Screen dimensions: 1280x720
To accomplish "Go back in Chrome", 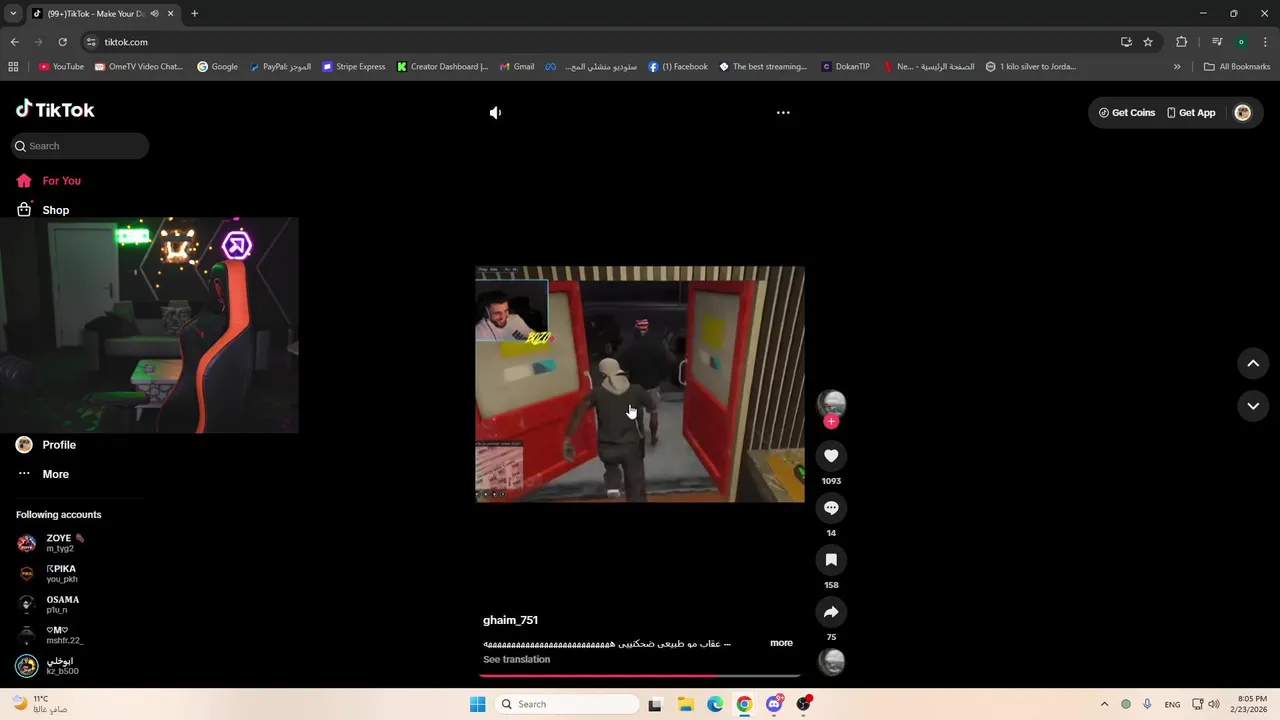I will click(14, 42).
